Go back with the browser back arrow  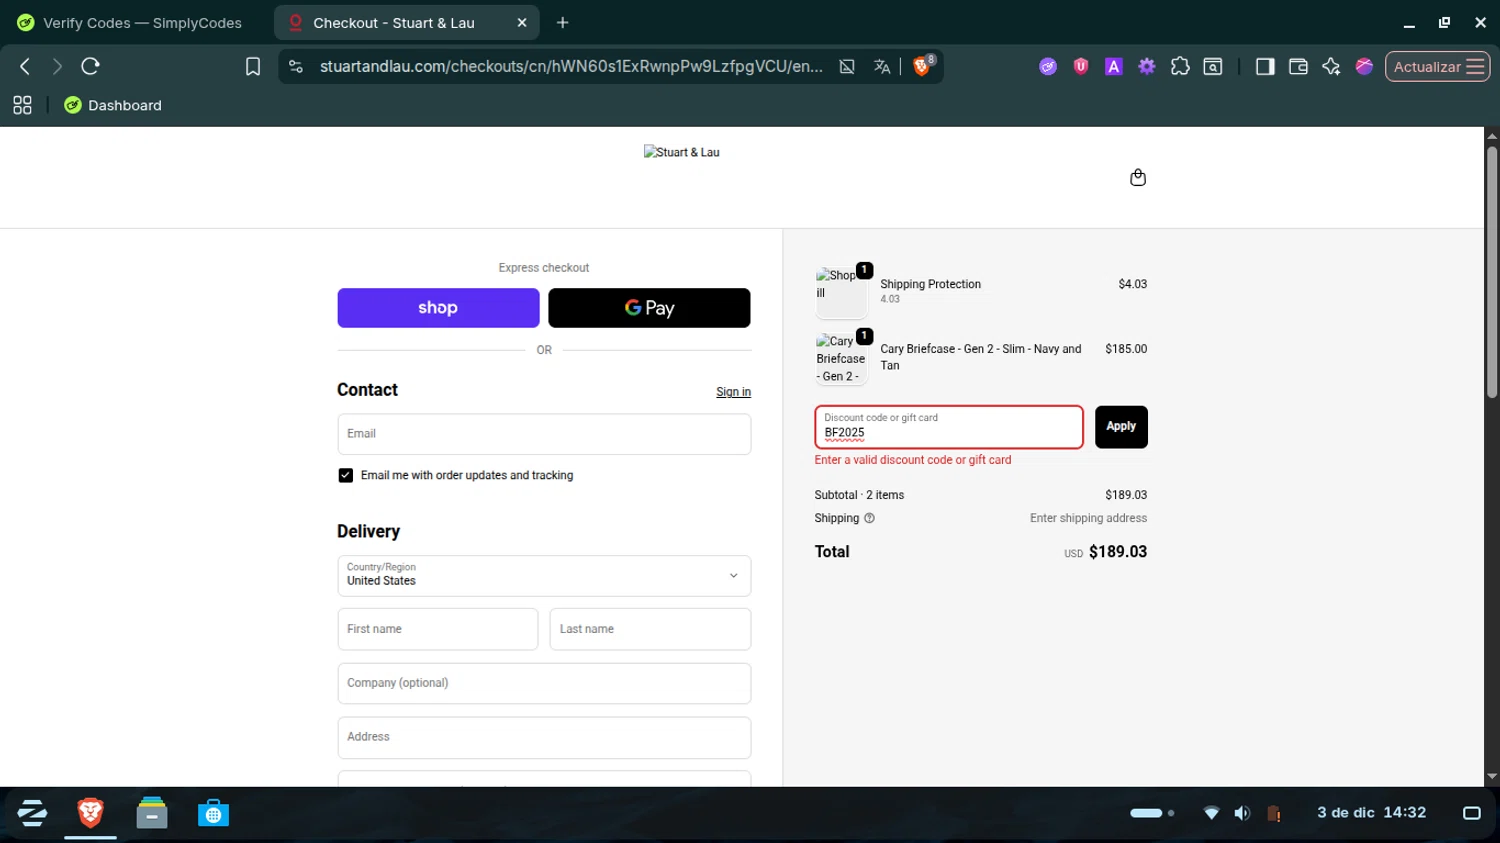coord(25,66)
